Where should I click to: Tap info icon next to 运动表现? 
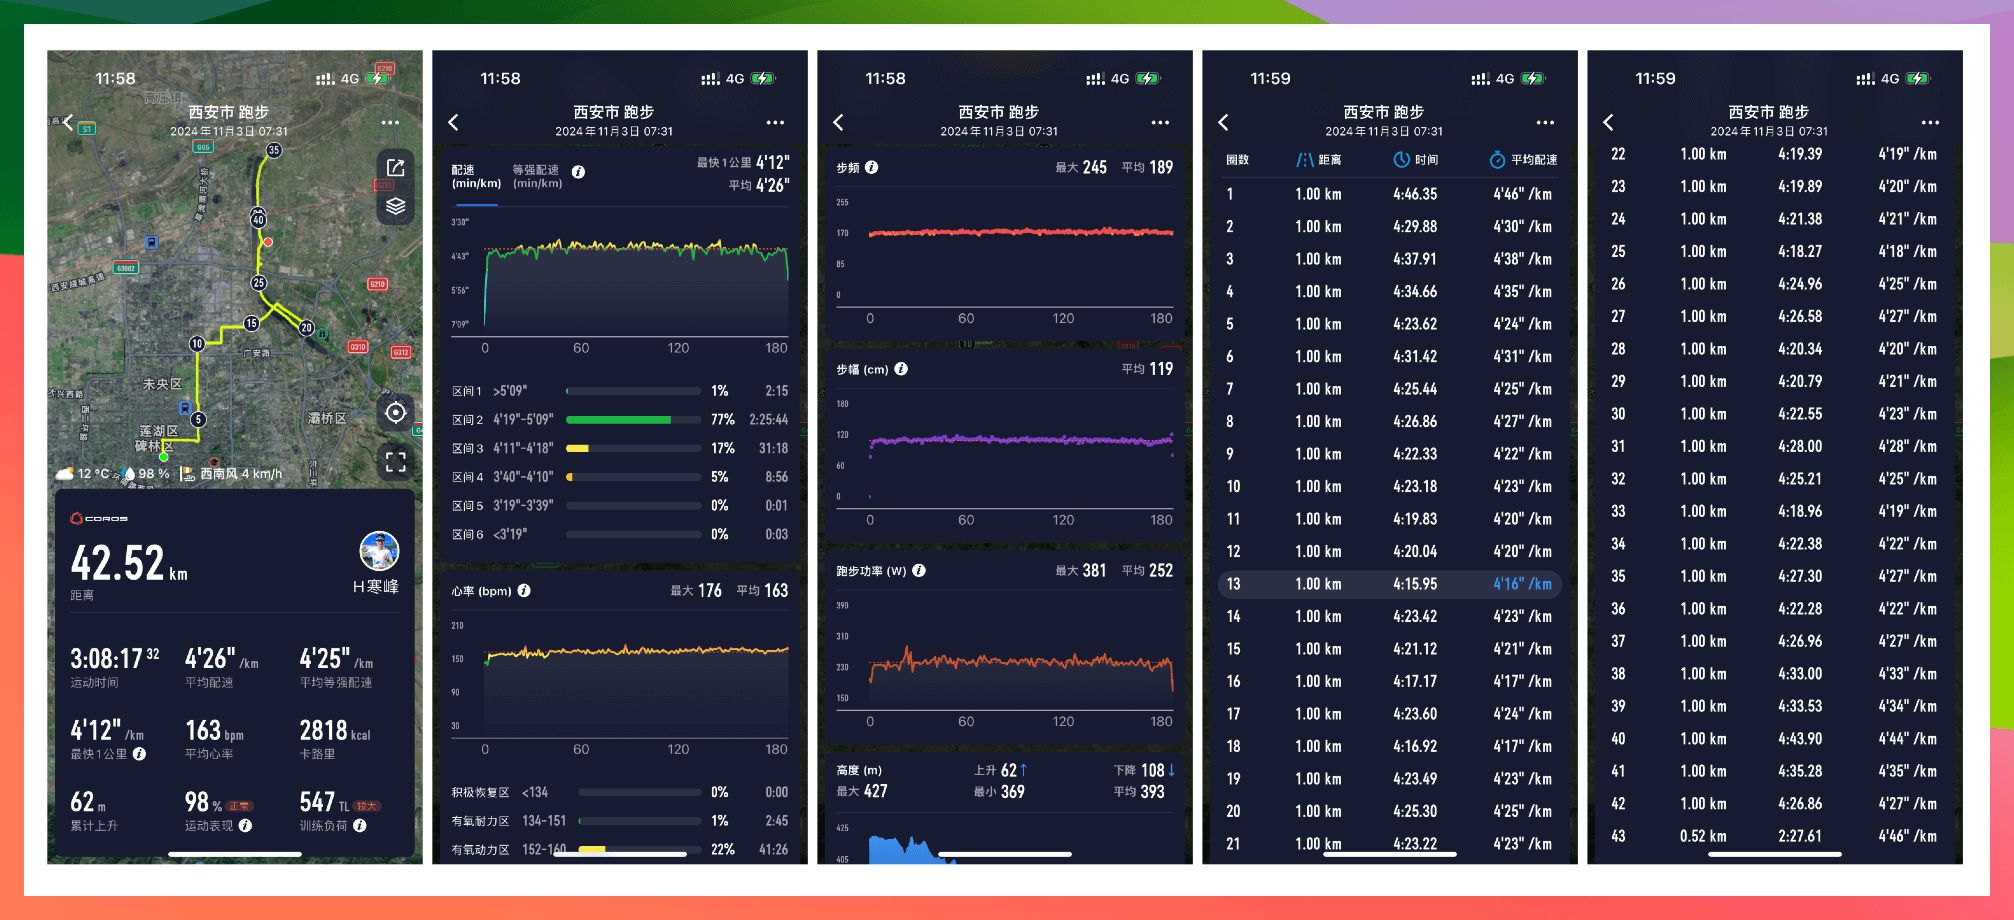[x=245, y=825]
